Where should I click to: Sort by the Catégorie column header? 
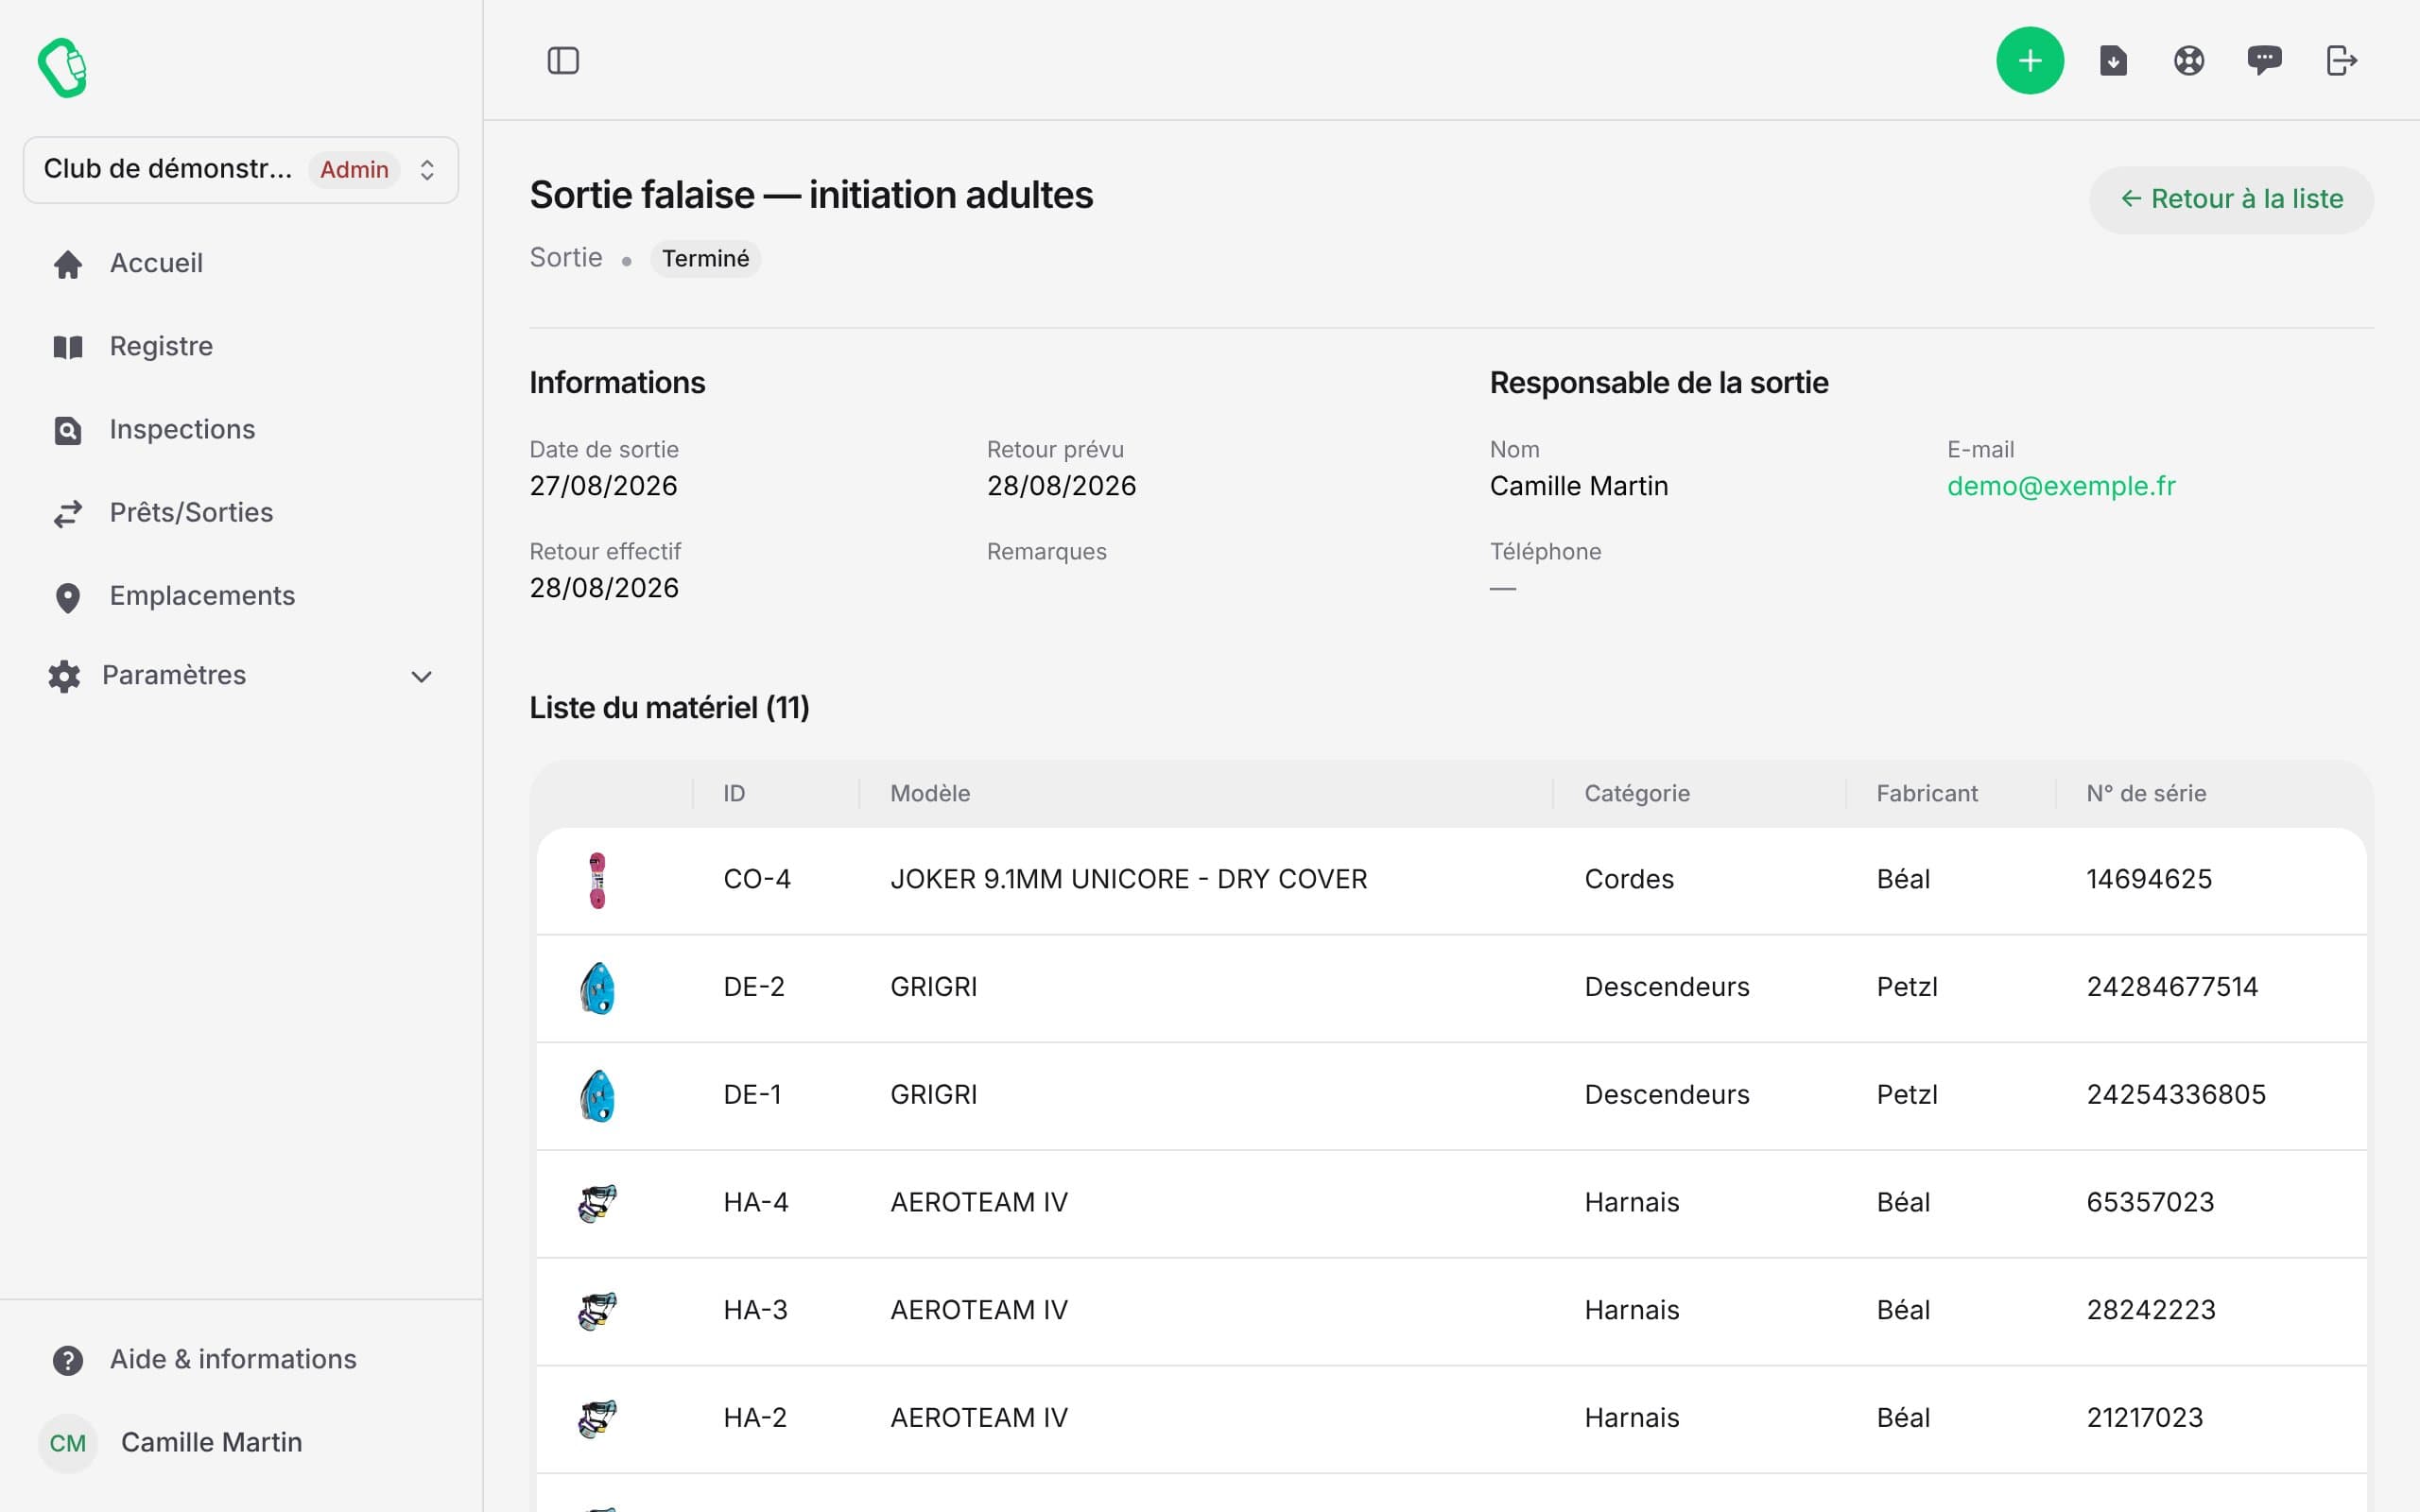click(1637, 794)
